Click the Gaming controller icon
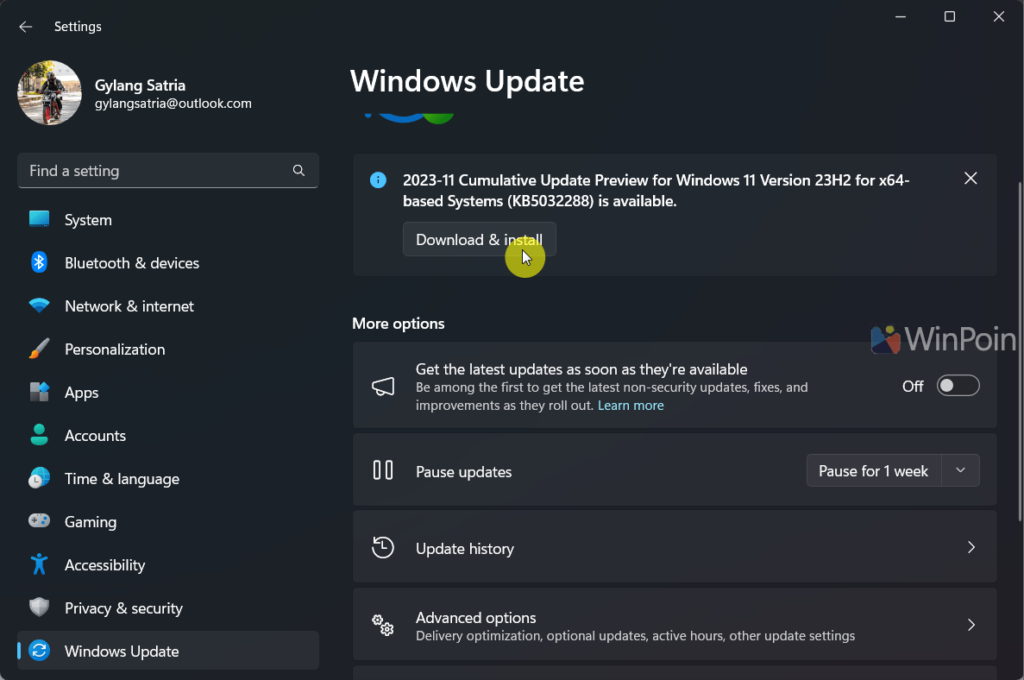1024x680 pixels. tap(39, 521)
